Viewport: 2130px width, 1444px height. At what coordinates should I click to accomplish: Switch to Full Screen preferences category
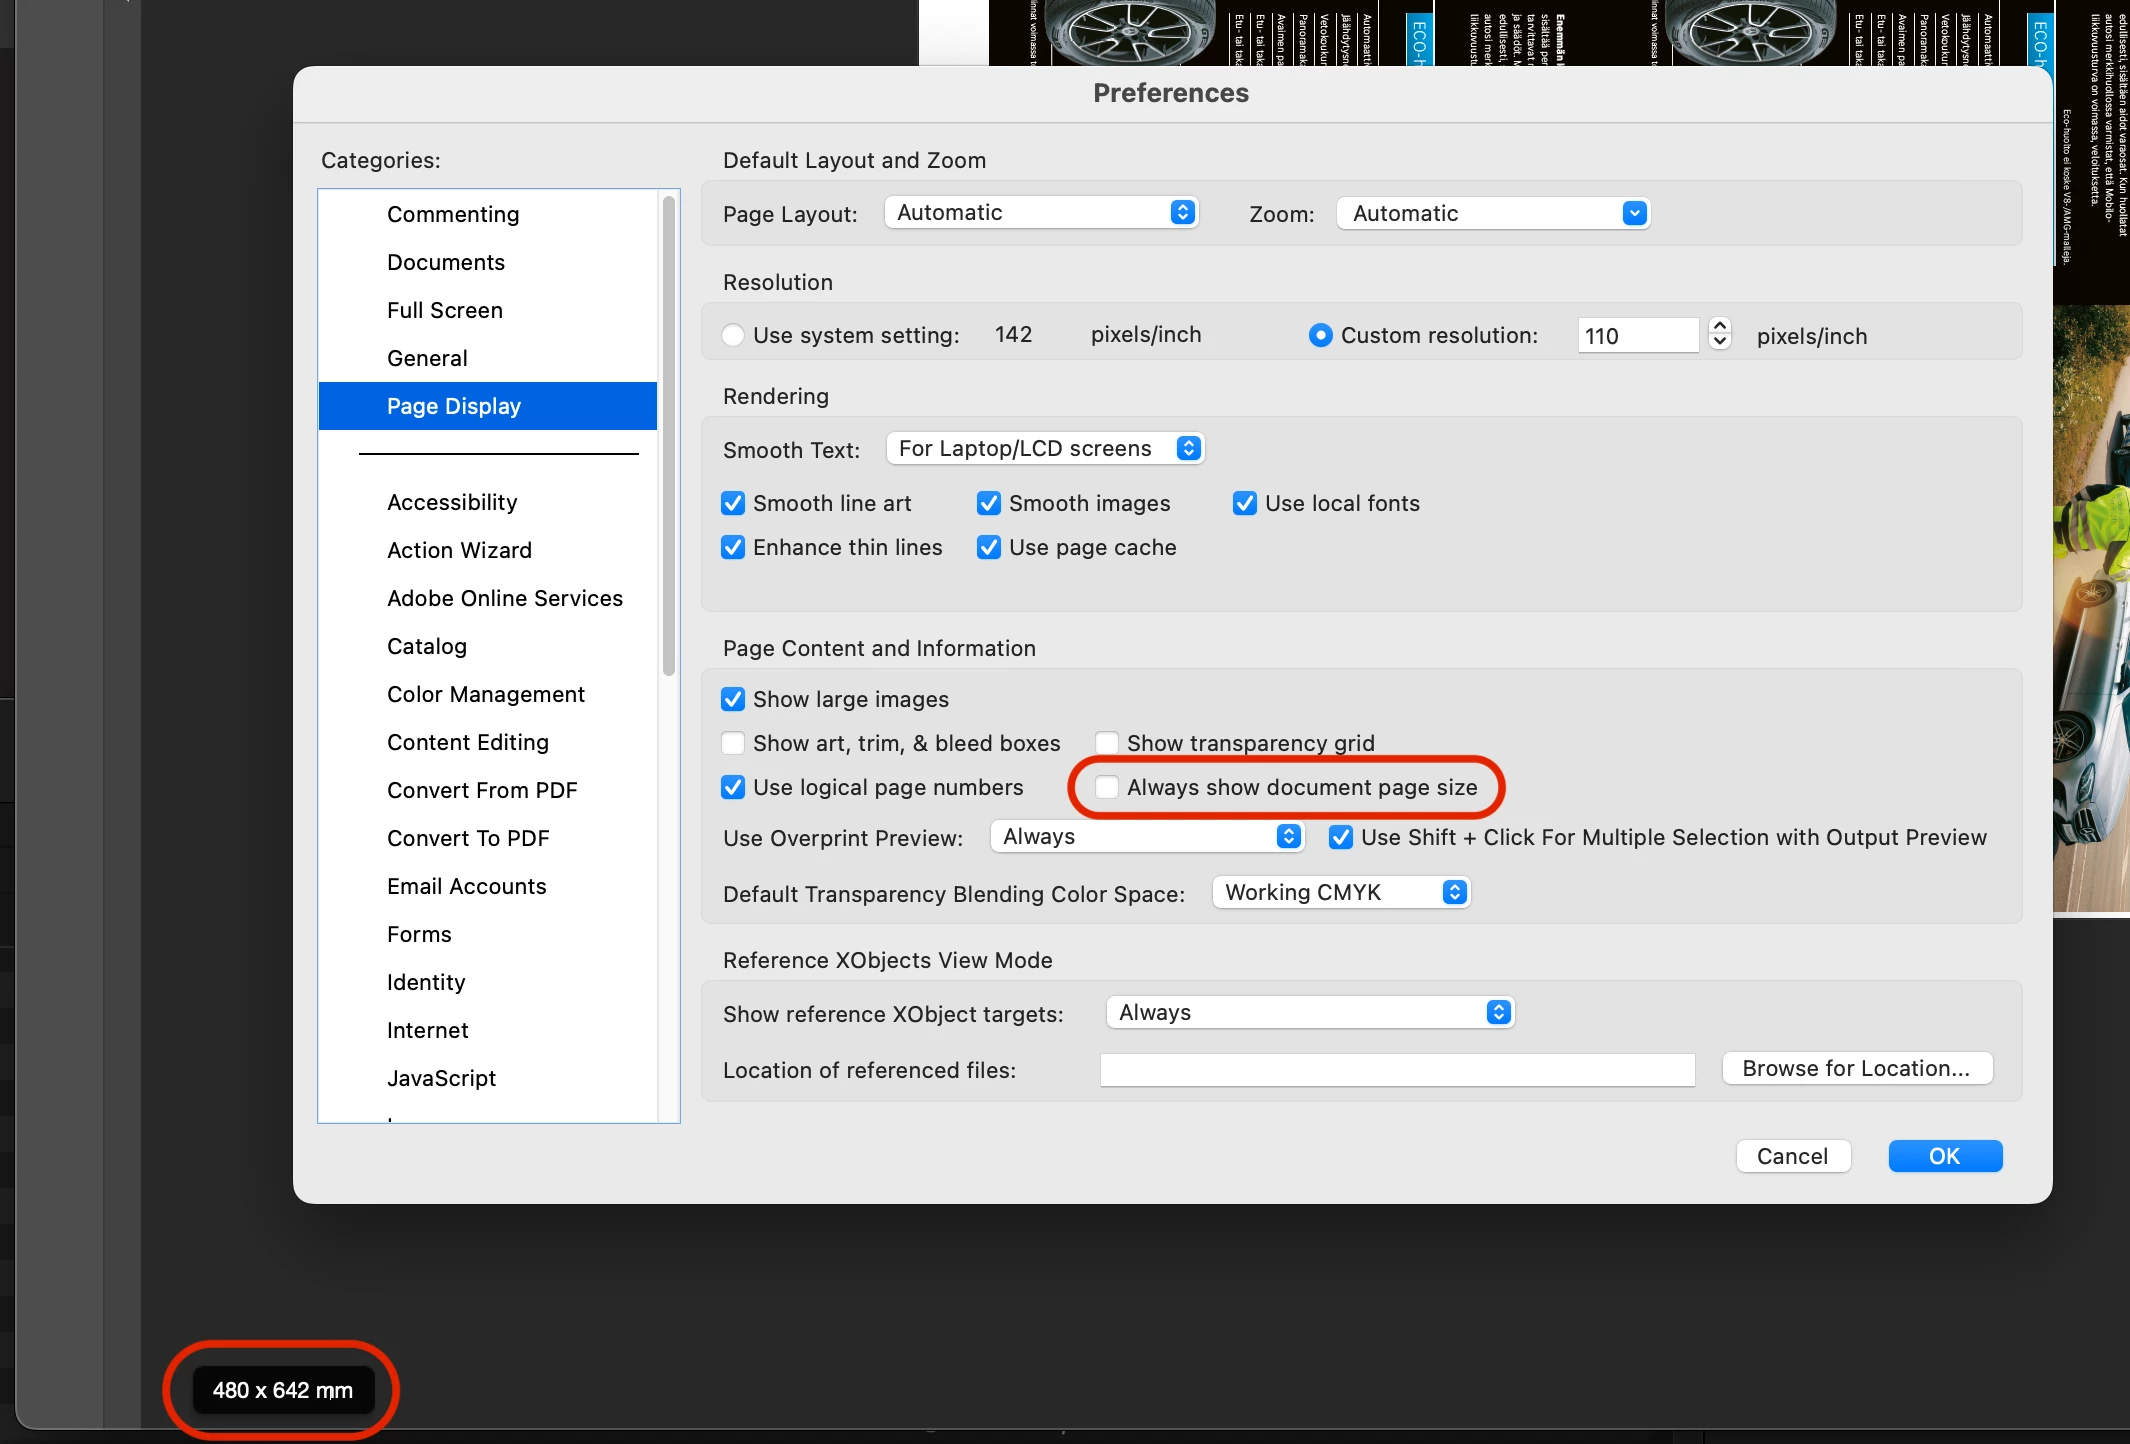point(444,310)
